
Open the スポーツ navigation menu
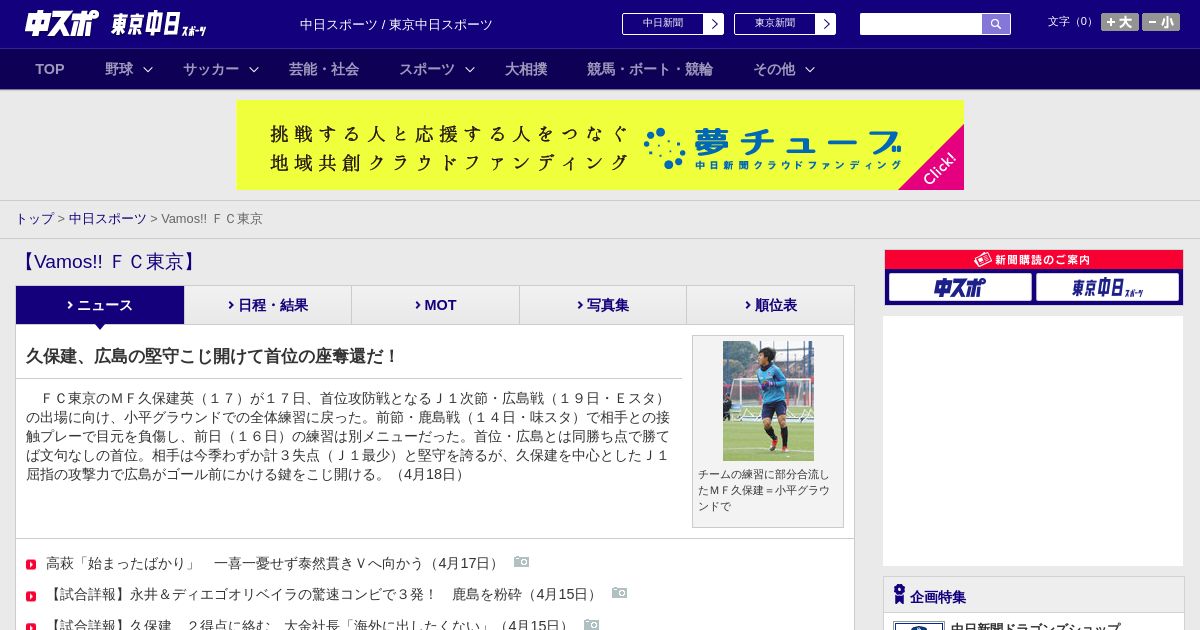coord(427,69)
